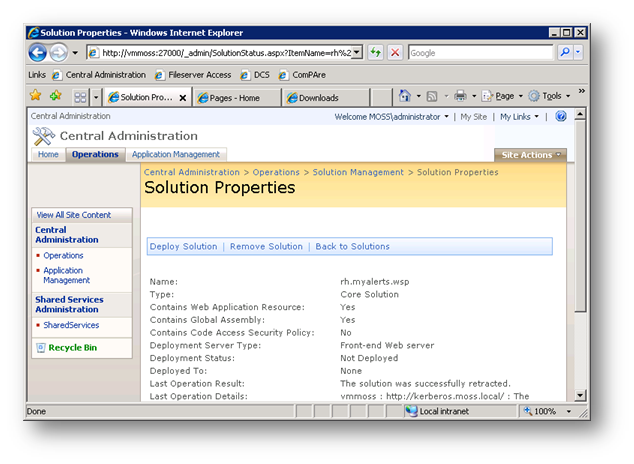Click the page scrollbar down arrow
The height and width of the screenshot is (464, 634).
pyautogui.click(x=580, y=395)
